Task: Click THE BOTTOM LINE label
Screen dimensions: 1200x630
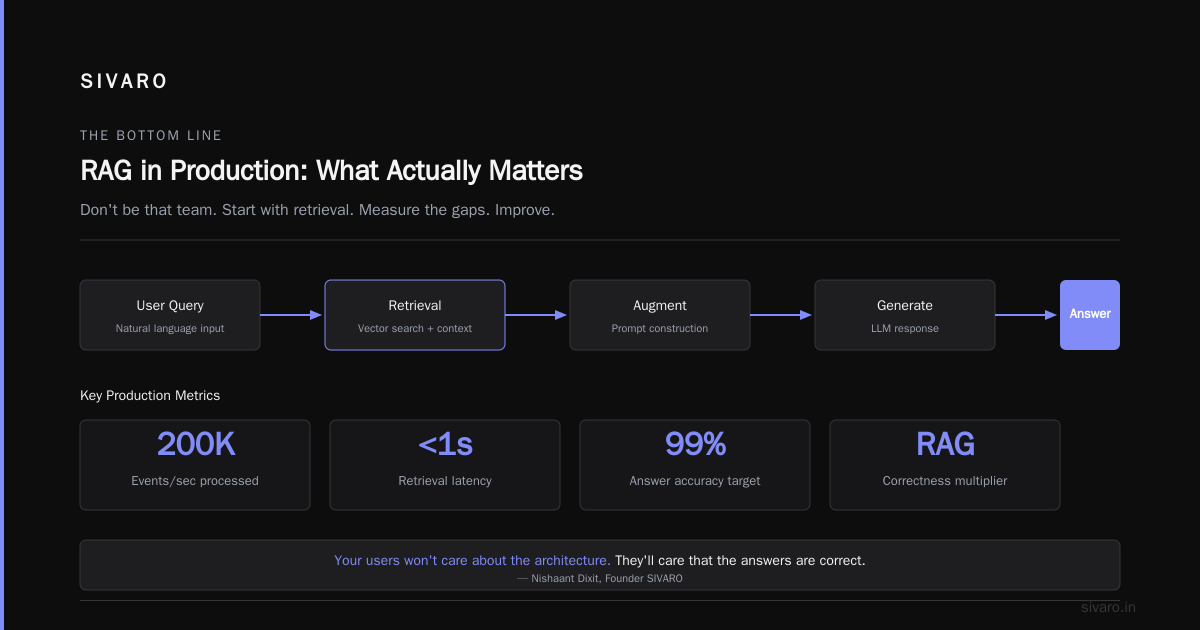Action: 151,135
